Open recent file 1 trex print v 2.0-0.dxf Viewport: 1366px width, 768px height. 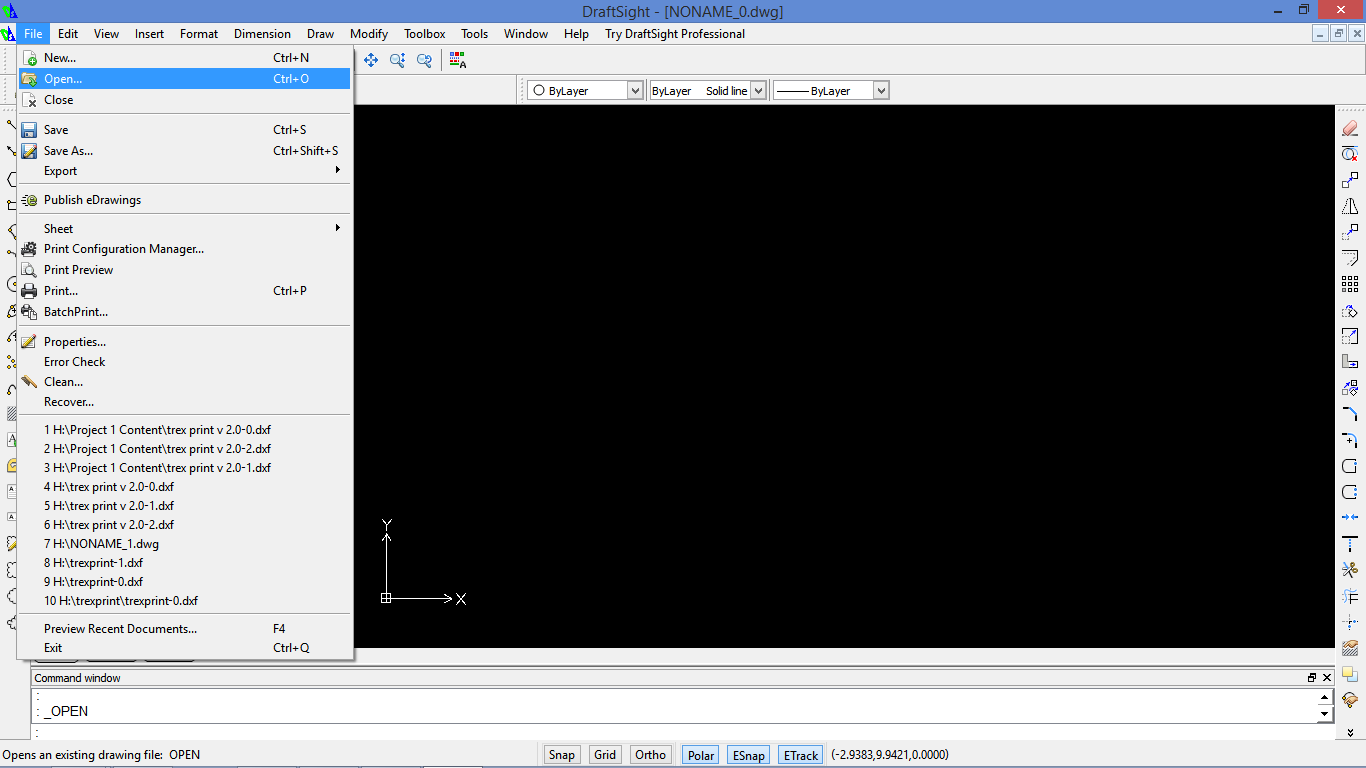coord(185,430)
